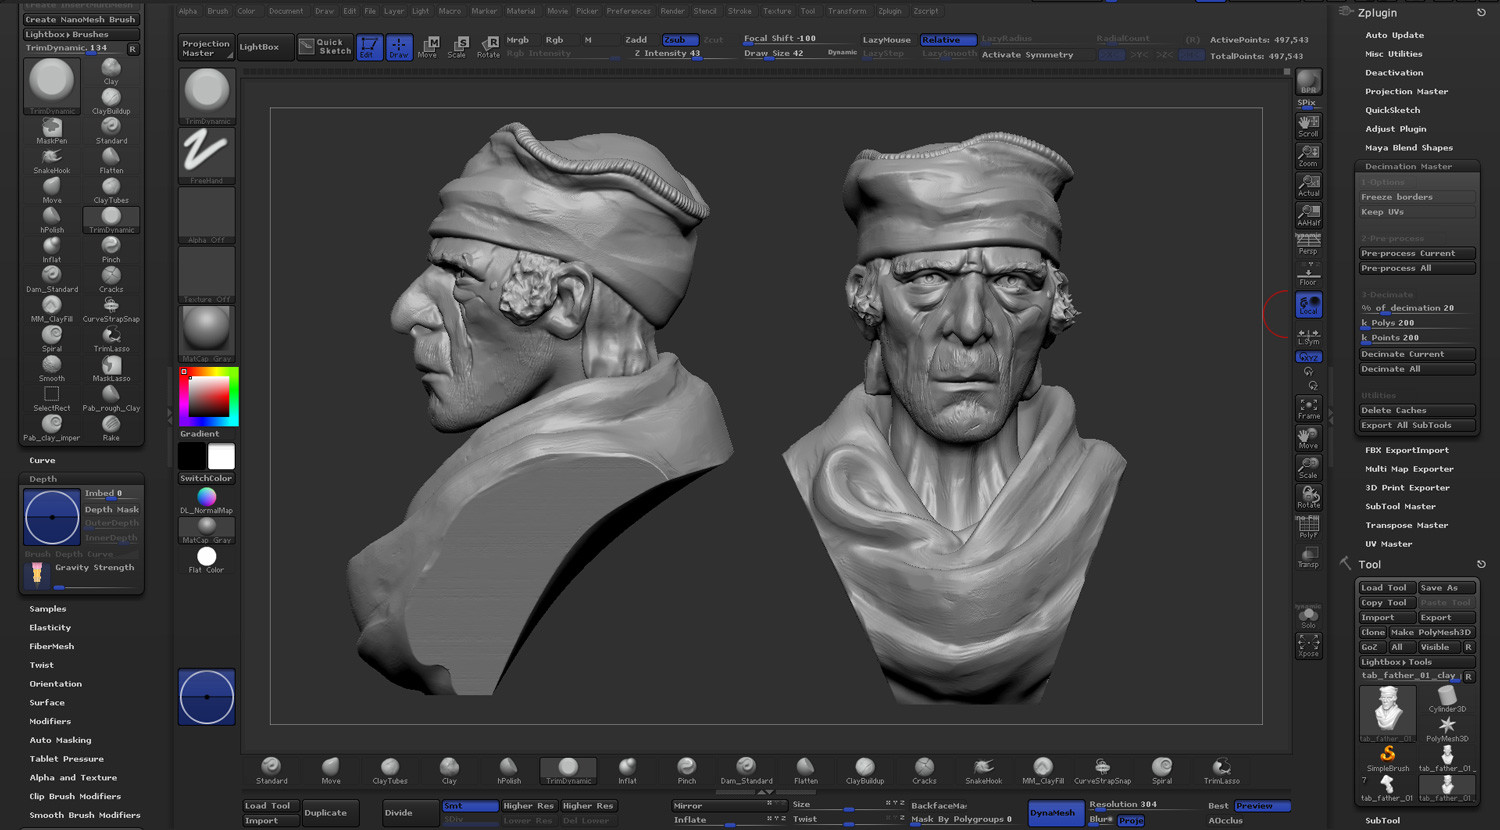Click the Xpose icon on right shelf
The image size is (1500, 830).
(x=1308, y=645)
